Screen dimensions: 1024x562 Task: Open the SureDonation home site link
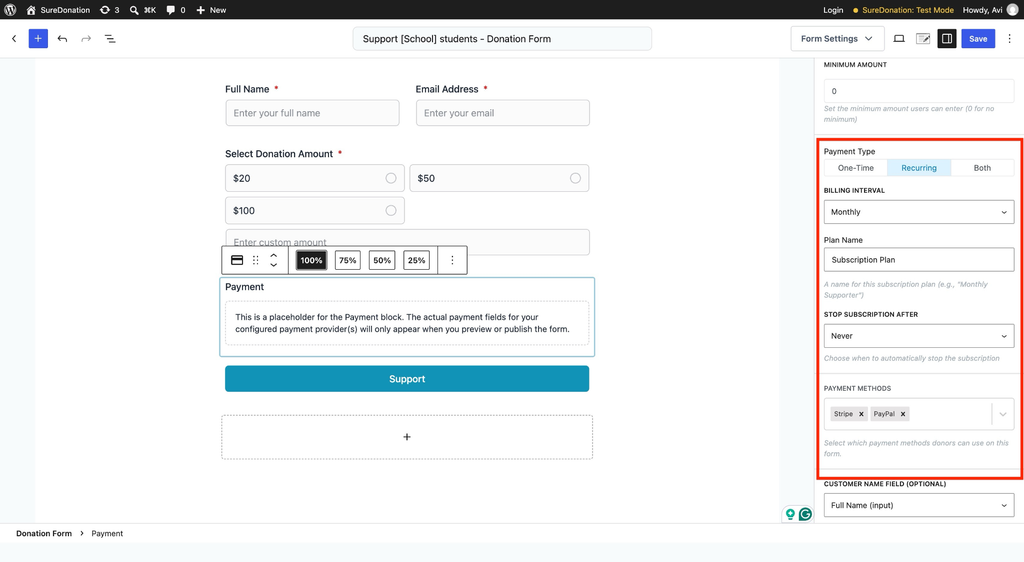(x=58, y=10)
